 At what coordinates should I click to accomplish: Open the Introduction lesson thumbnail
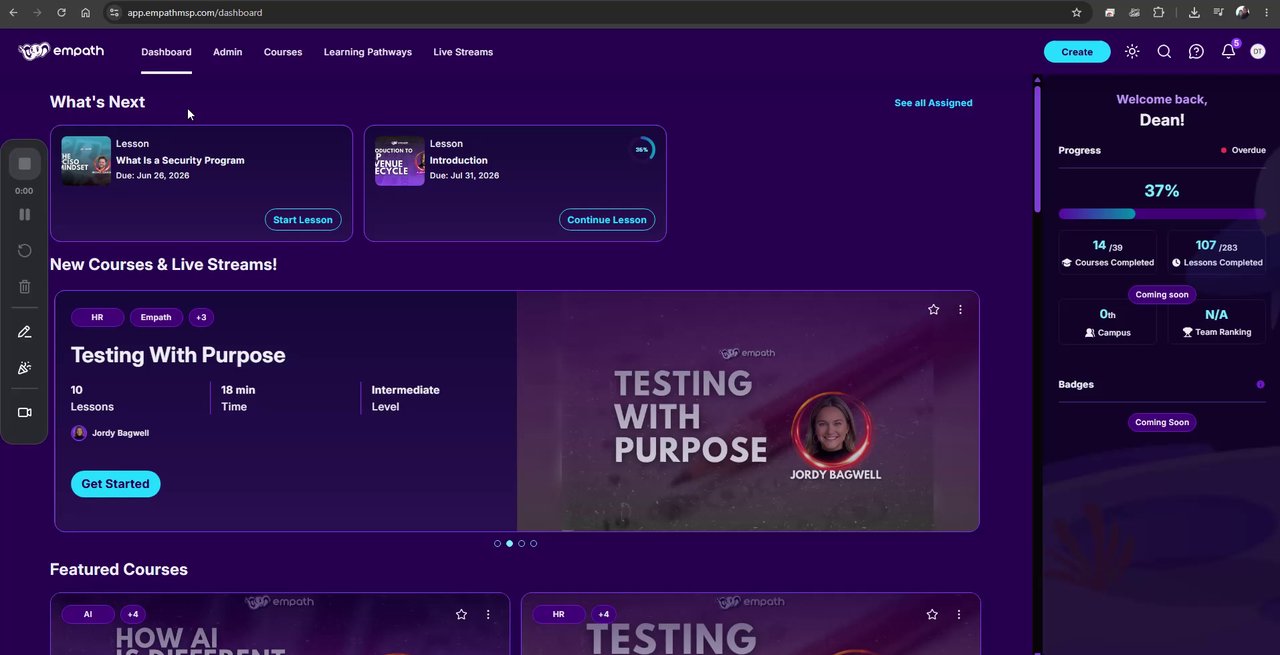tap(400, 161)
